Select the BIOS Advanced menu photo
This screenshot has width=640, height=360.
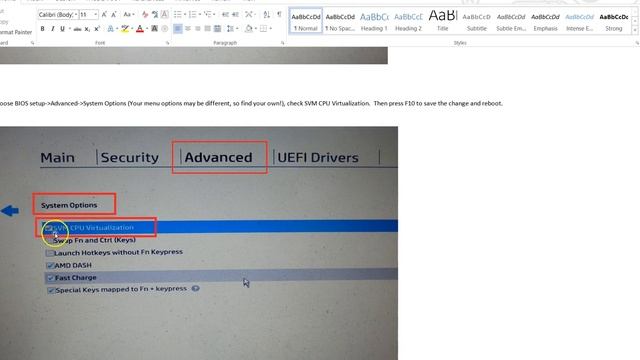[x=199, y=243]
